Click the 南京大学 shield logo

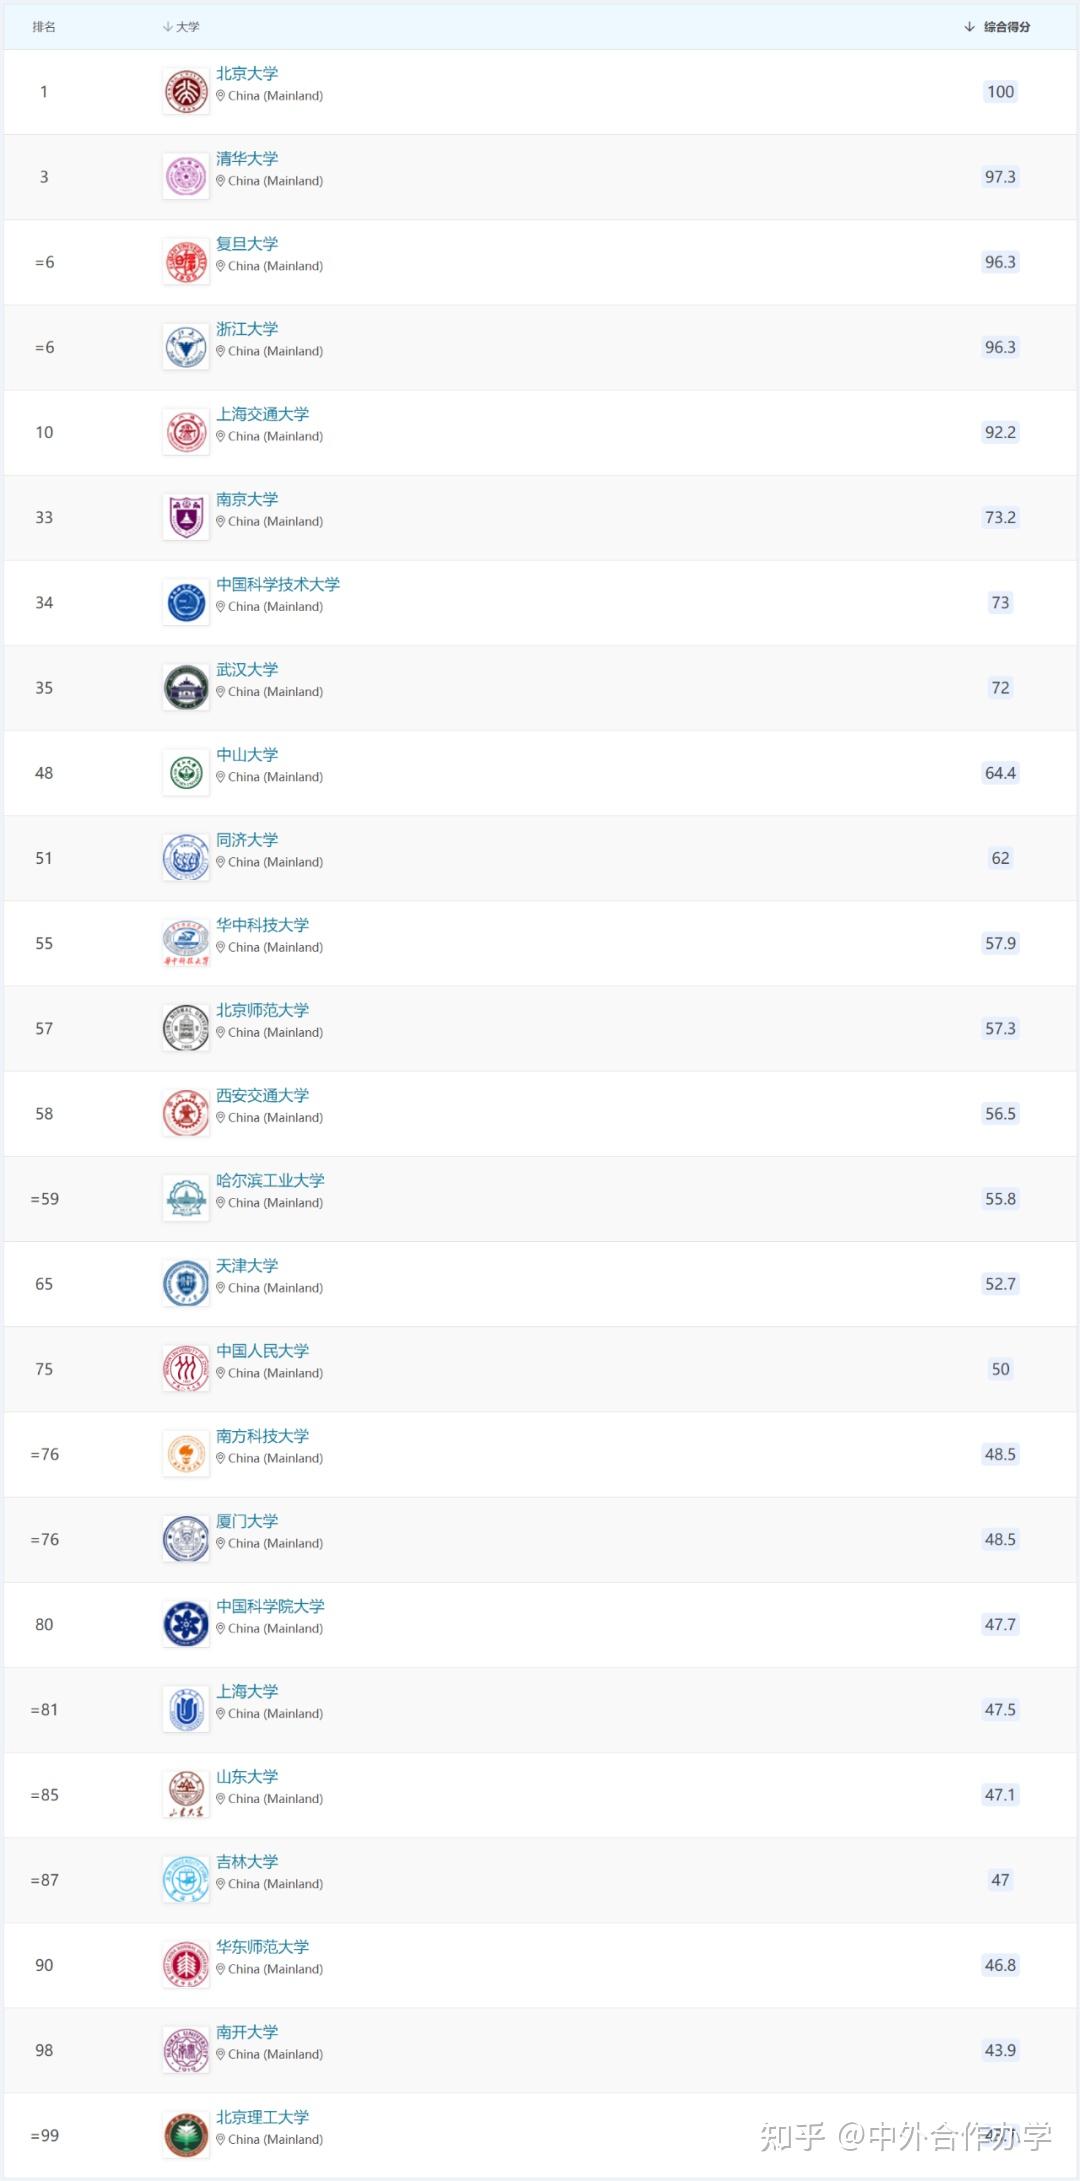[186, 517]
